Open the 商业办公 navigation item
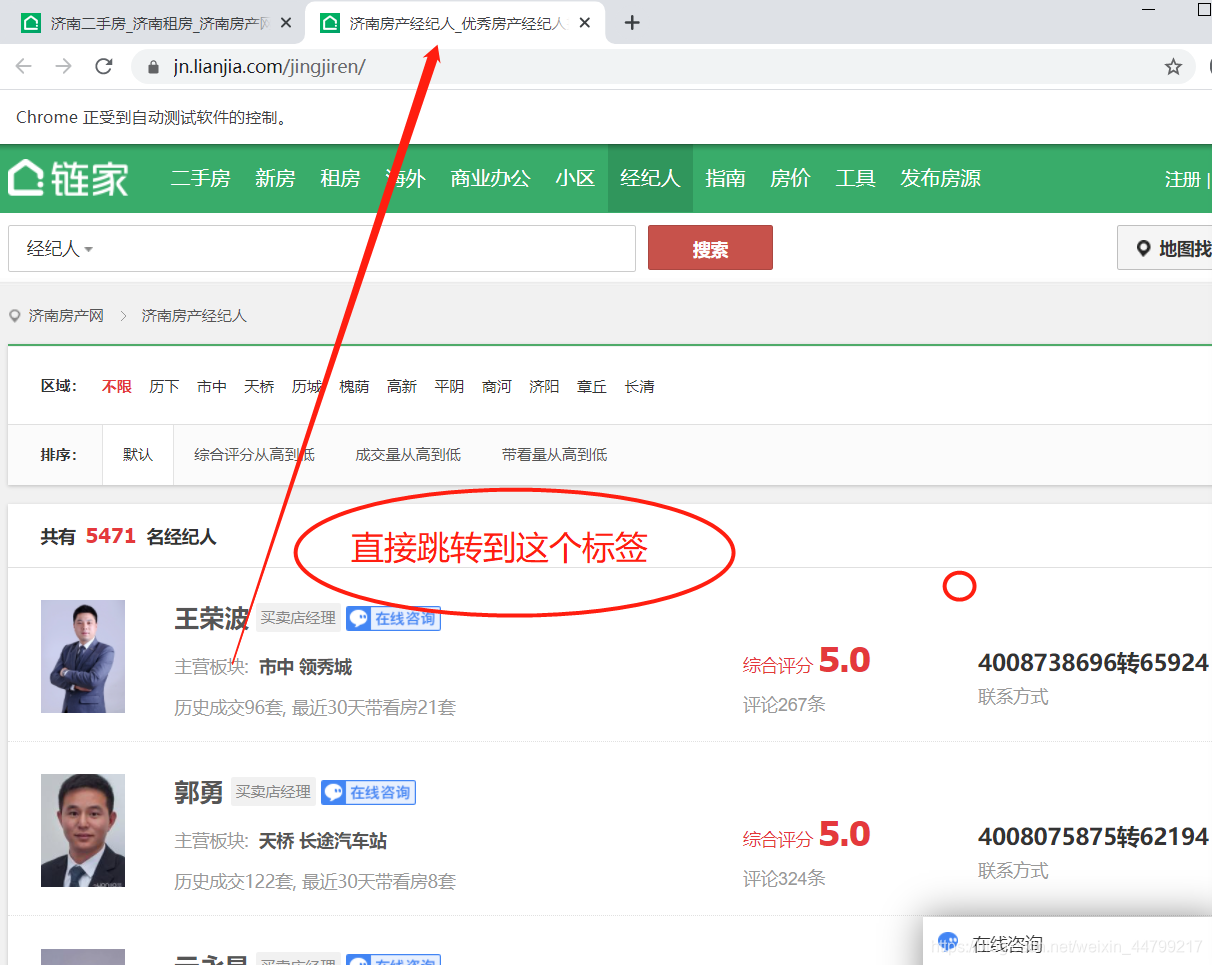 point(490,178)
